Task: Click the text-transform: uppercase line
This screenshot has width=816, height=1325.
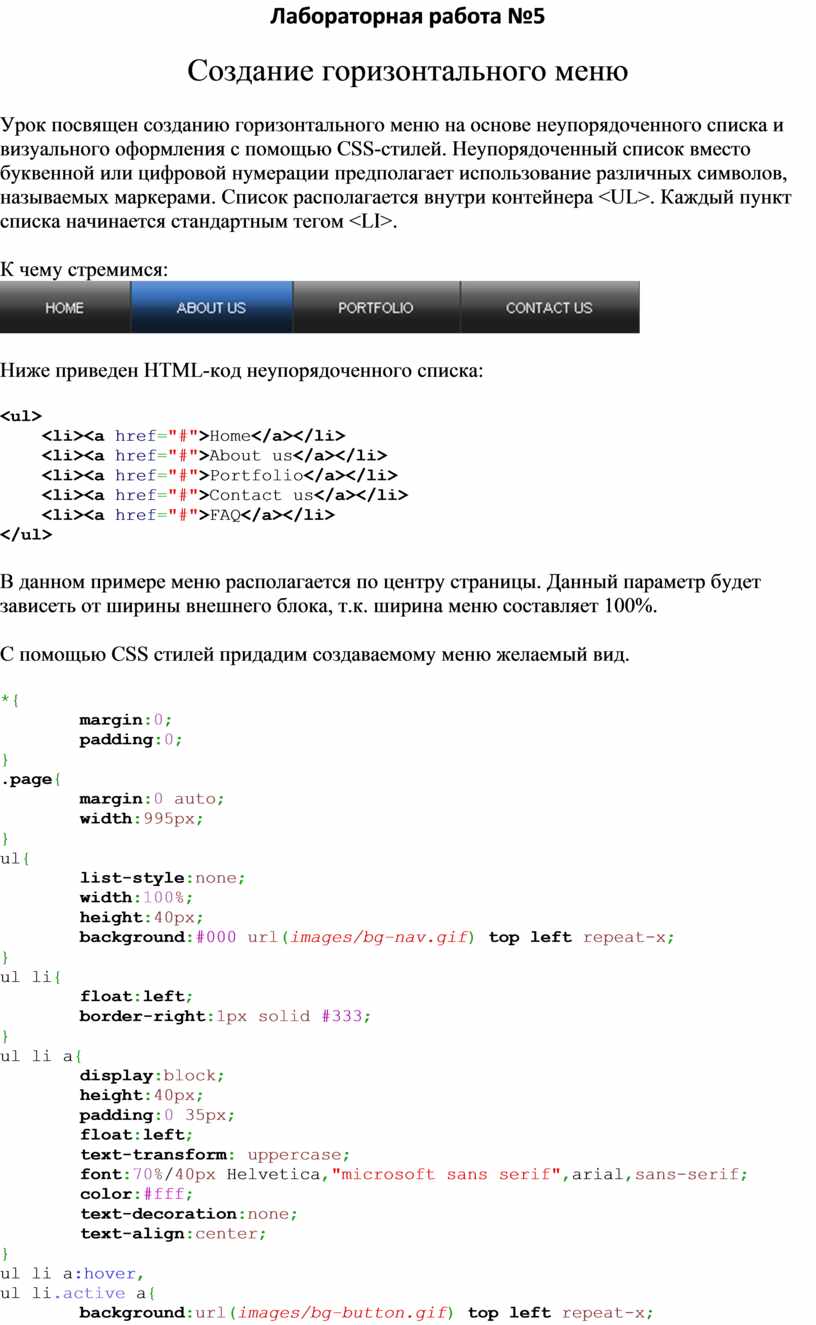Action: 215,1154
